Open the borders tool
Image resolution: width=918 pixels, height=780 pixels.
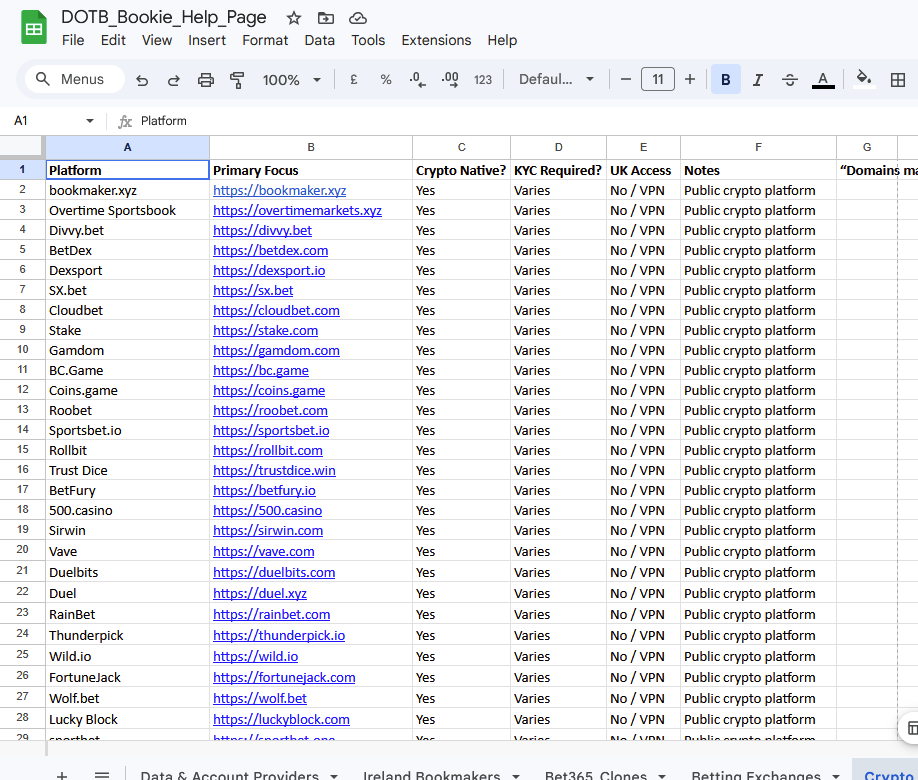[898, 80]
